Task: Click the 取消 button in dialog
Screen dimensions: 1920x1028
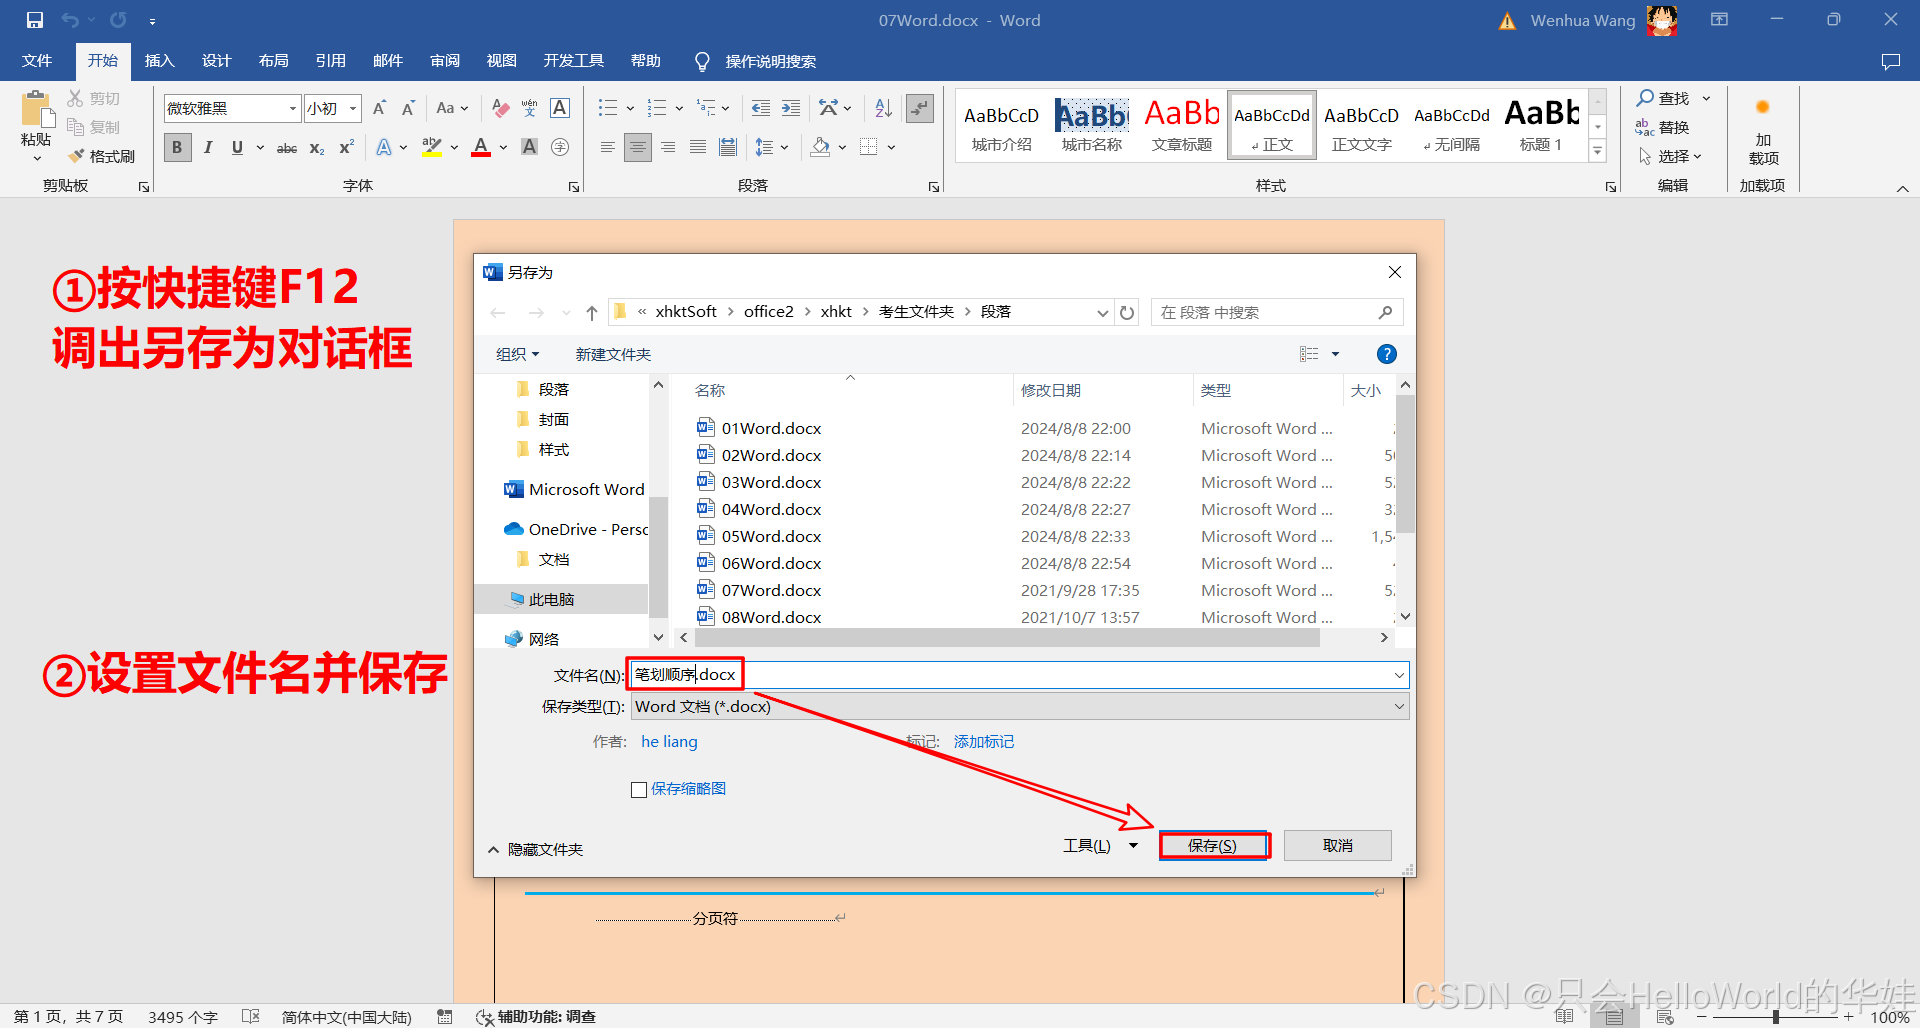Action: [1338, 845]
